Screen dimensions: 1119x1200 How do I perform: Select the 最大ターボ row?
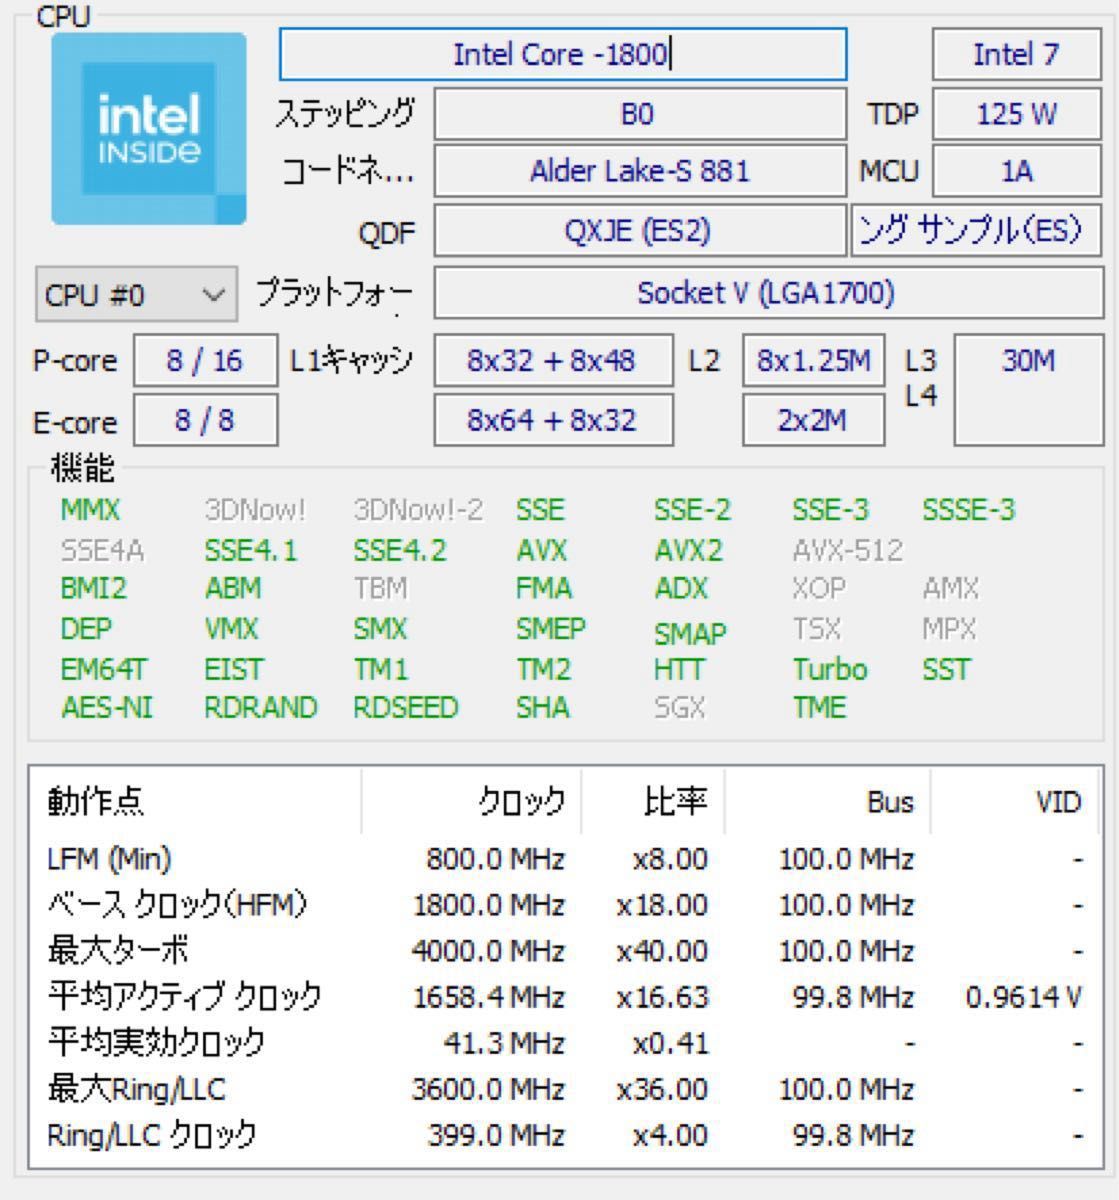click(x=565, y=951)
